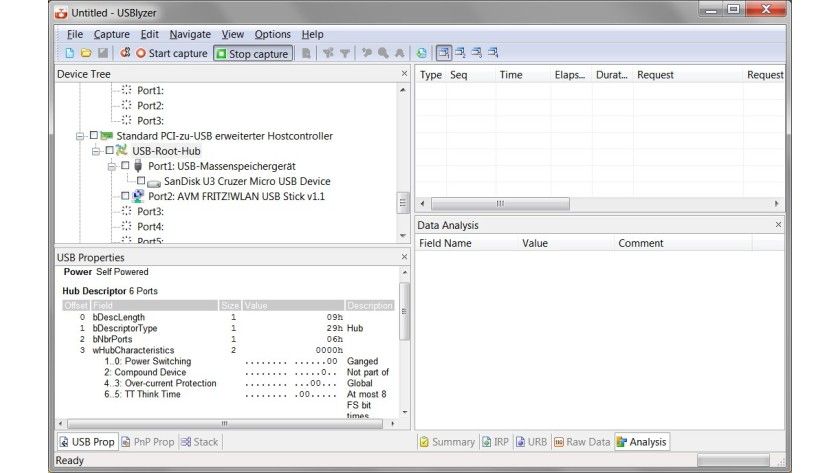Close the Data Analysis panel

point(778,225)
